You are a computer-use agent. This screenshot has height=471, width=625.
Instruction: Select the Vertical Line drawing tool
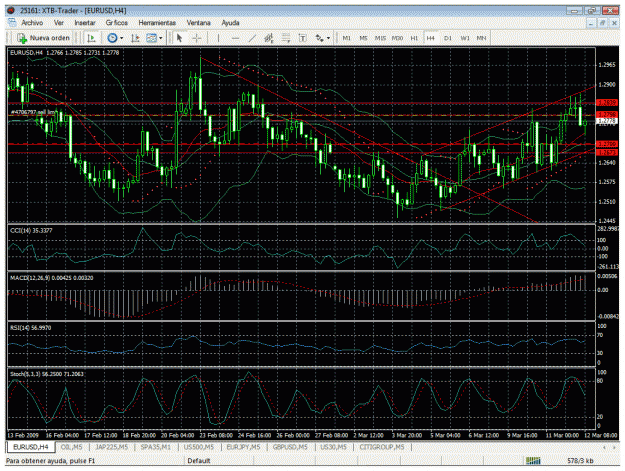pos(218,38)
